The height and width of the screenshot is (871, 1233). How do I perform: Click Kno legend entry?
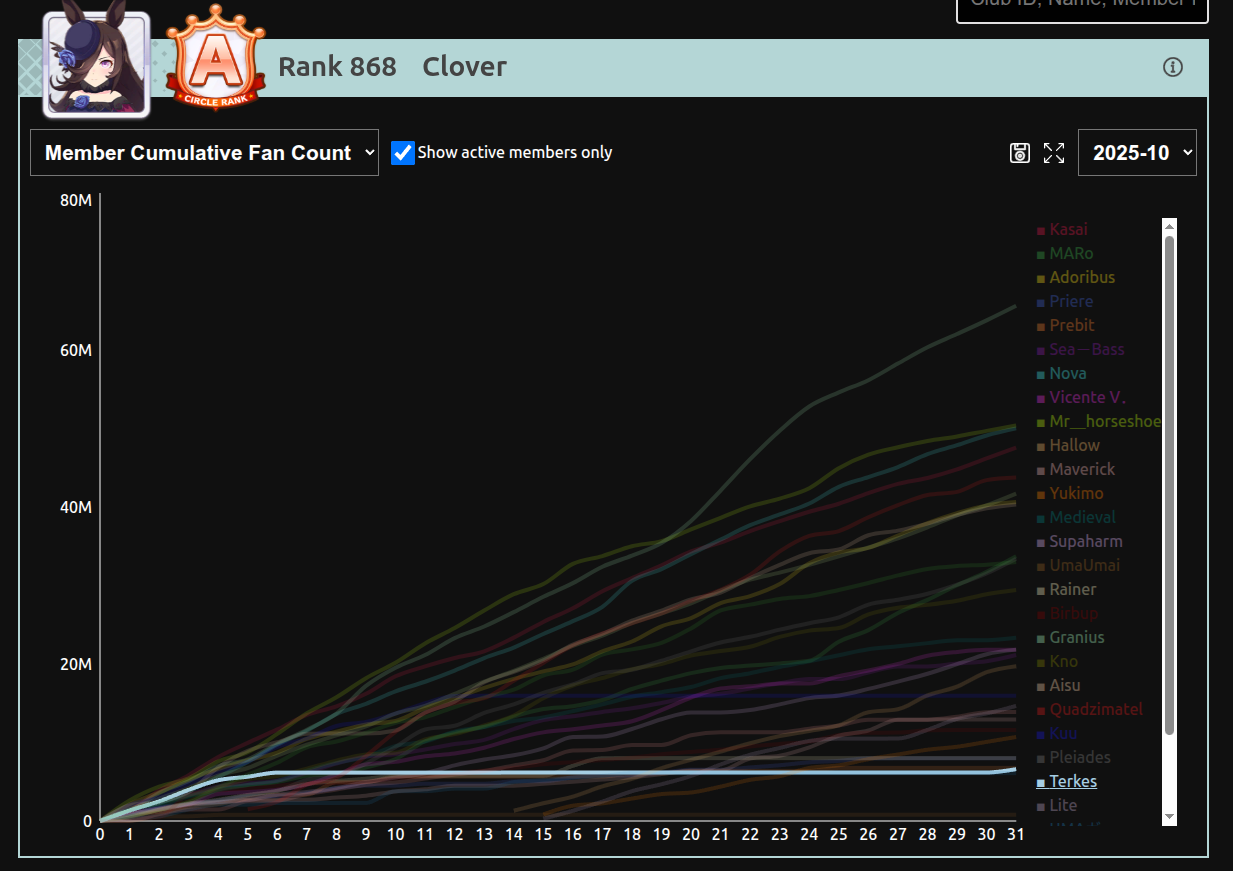[1057, 661]
